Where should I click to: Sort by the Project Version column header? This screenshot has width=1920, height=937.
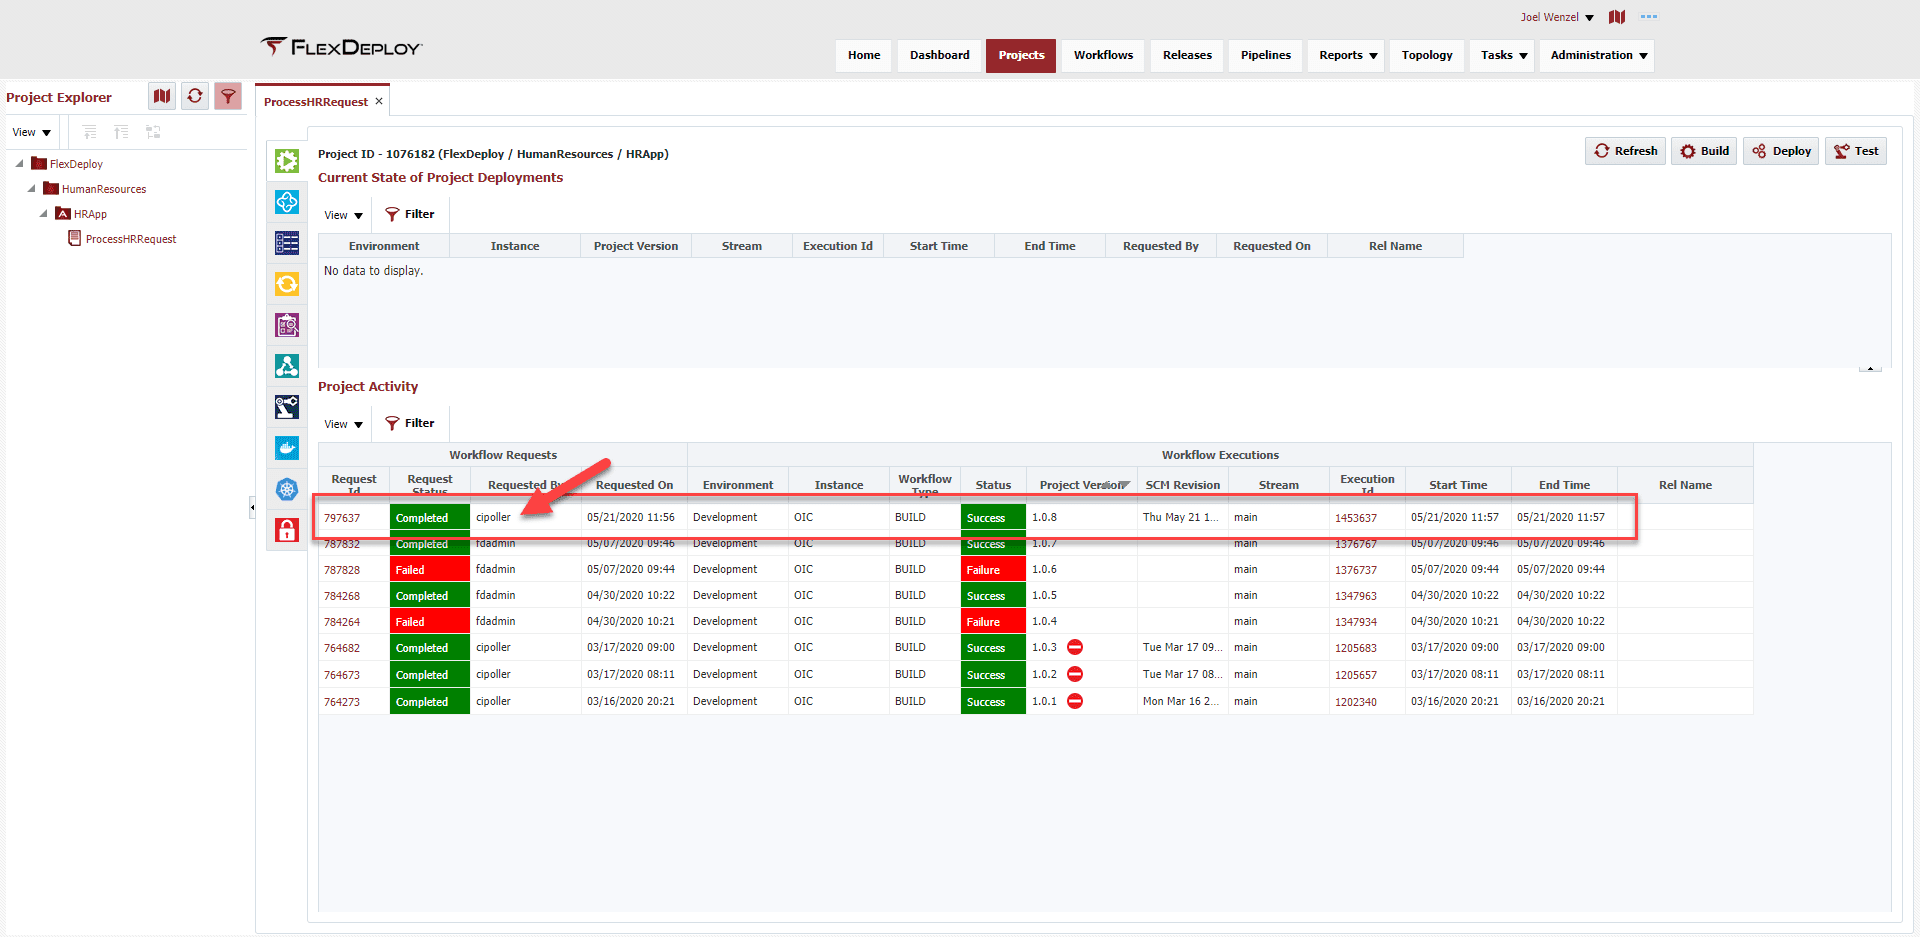pos(1081,485)
